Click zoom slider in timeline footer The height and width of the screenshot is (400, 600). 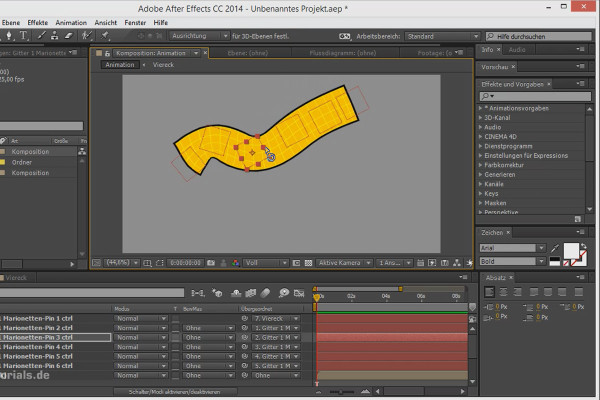341,392
